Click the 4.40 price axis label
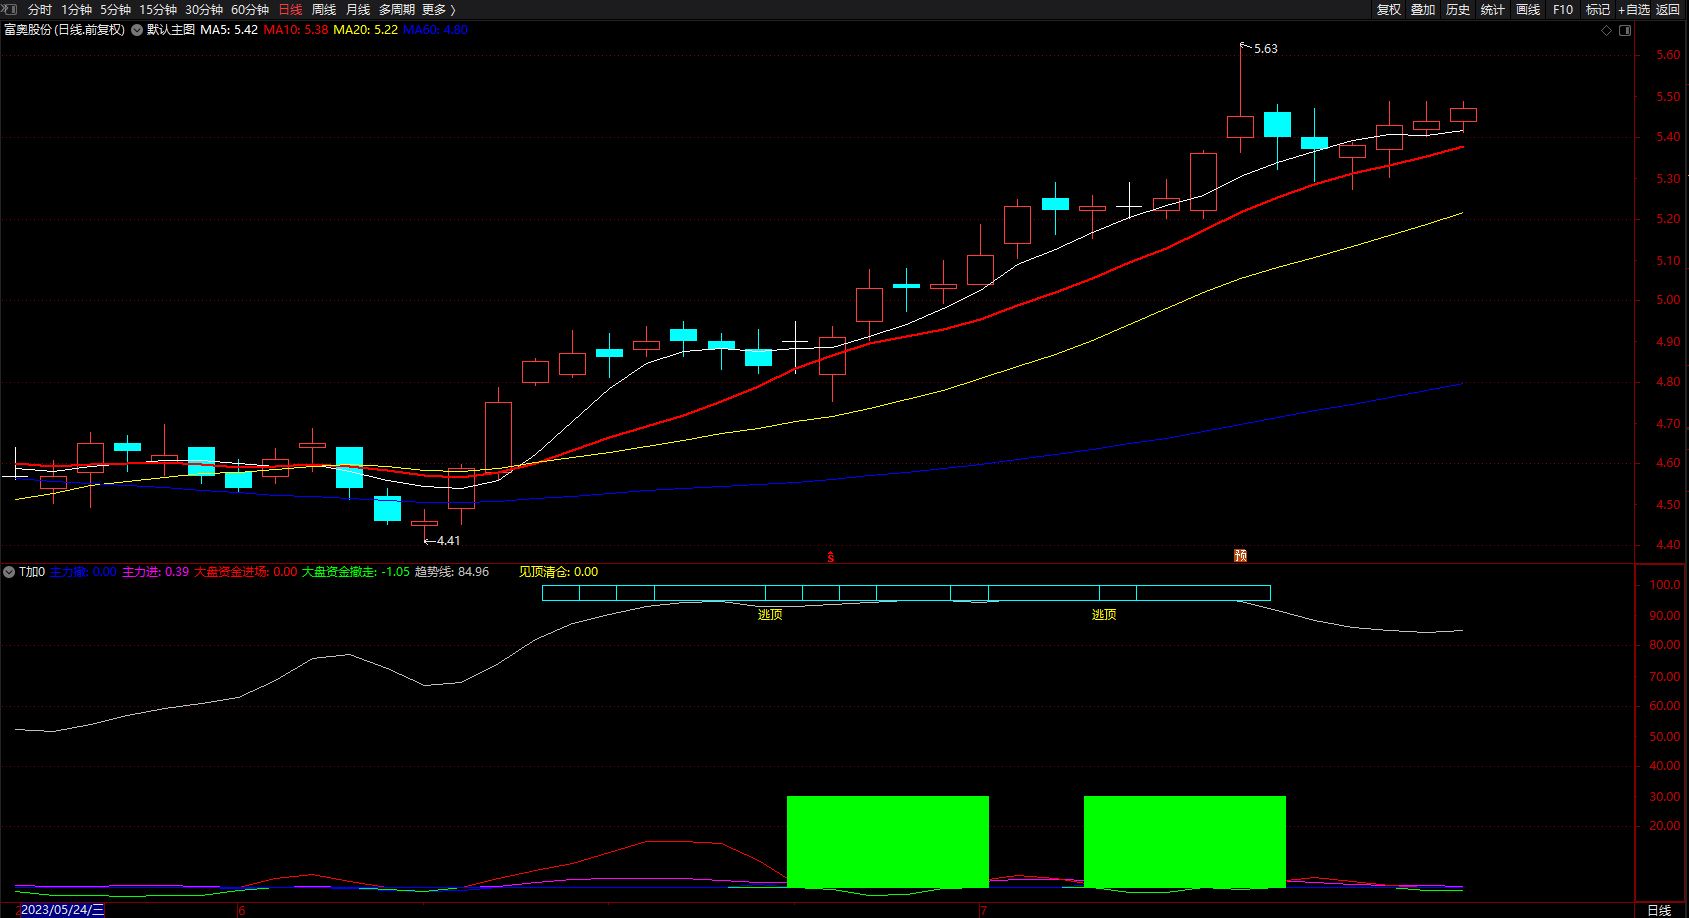The width and height of the screenshot is (1689, 918). (x=1668, y=545)
